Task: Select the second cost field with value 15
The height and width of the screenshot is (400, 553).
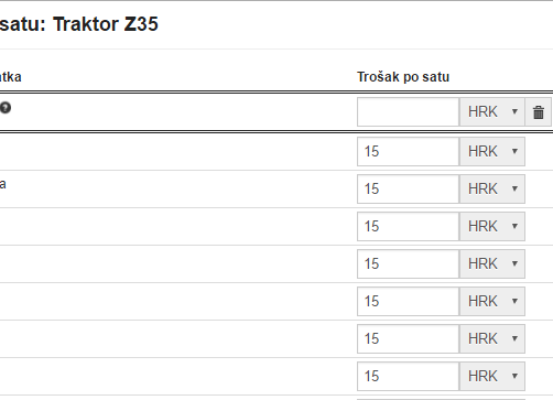Action: (408, 189)
